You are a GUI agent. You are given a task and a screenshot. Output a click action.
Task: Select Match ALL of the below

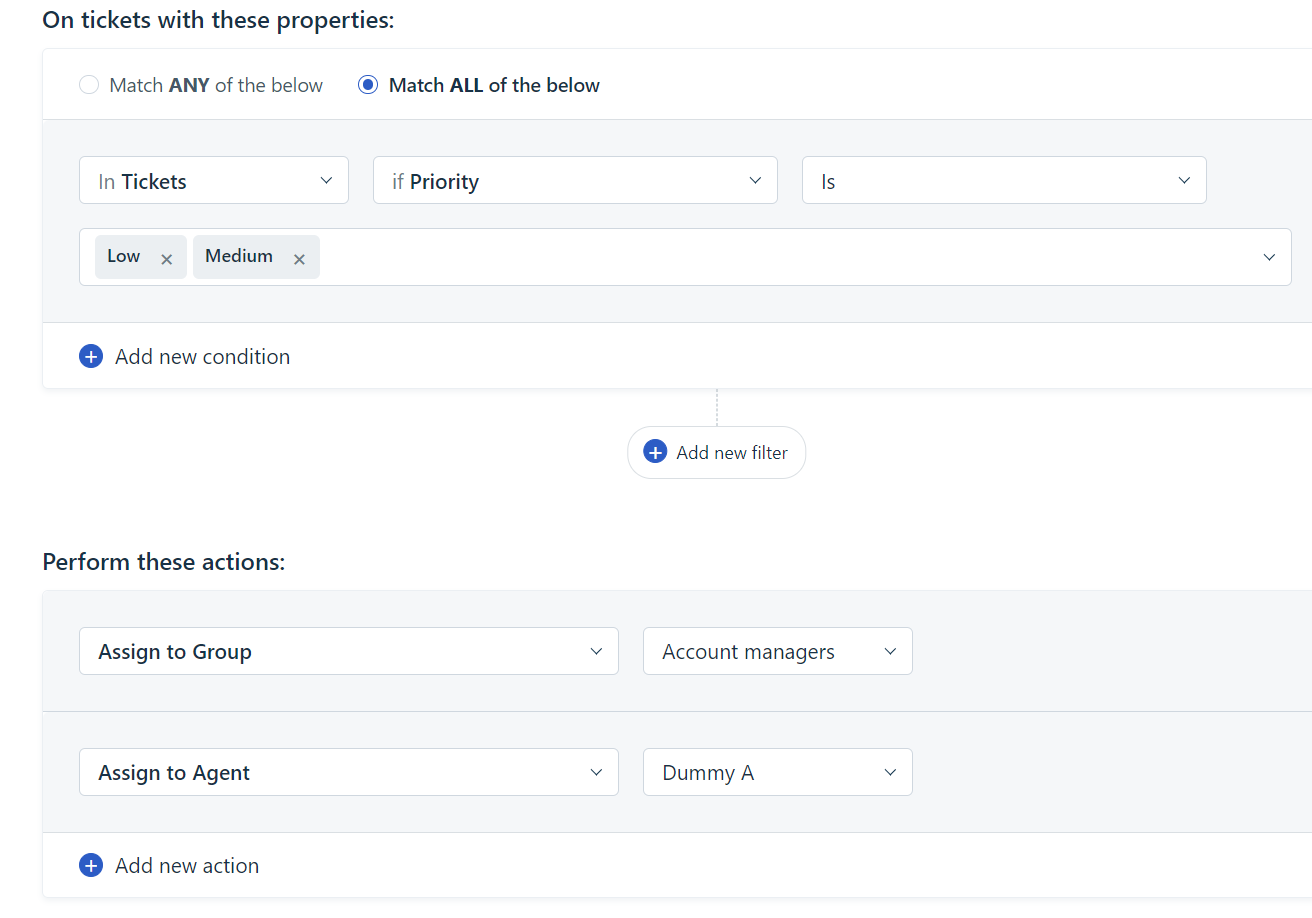(368, 86)
